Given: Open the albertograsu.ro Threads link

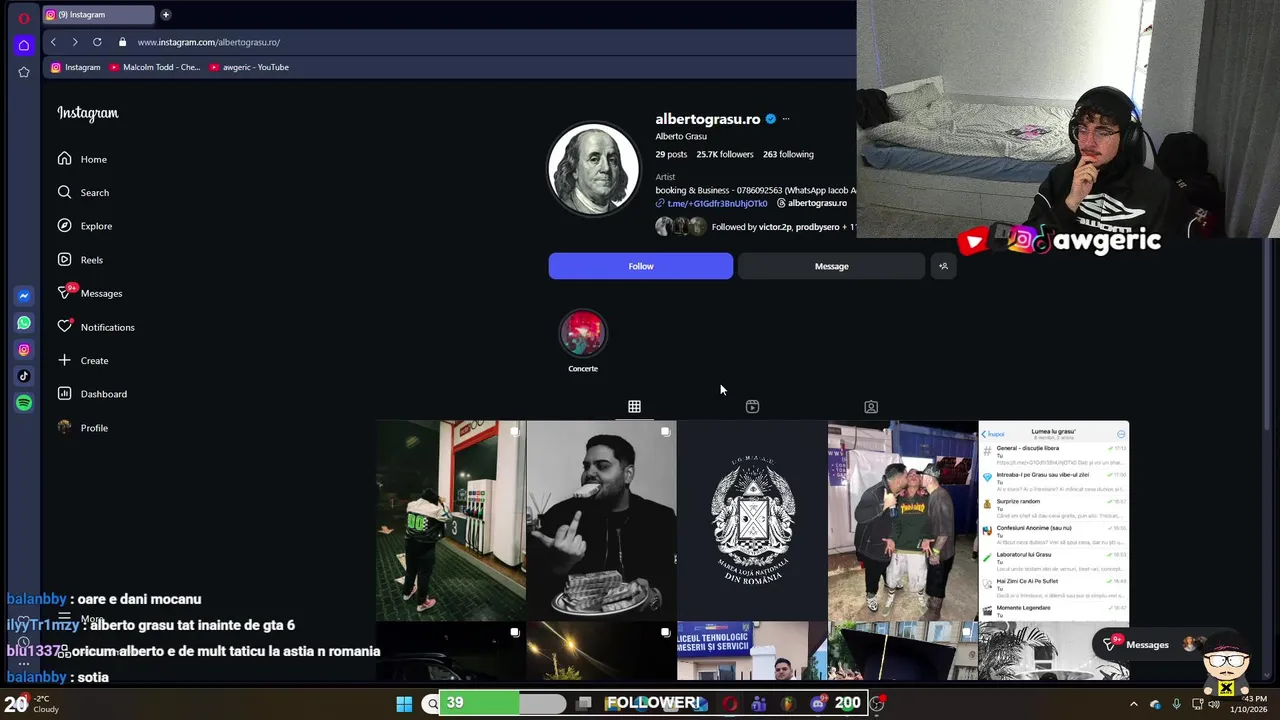Looking at the screenshot, I should [x=812, y=203].
